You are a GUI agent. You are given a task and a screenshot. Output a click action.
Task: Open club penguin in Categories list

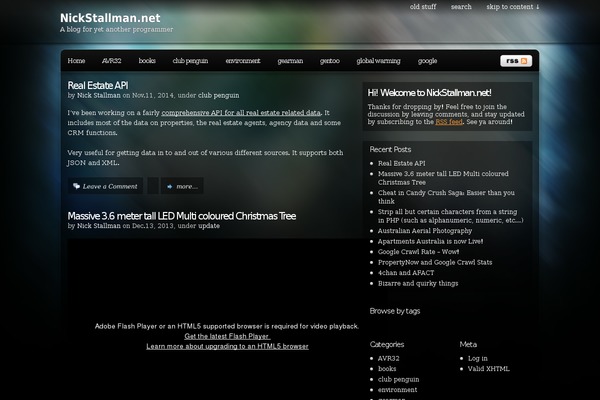pyautogui.click(x=398, y=380)
